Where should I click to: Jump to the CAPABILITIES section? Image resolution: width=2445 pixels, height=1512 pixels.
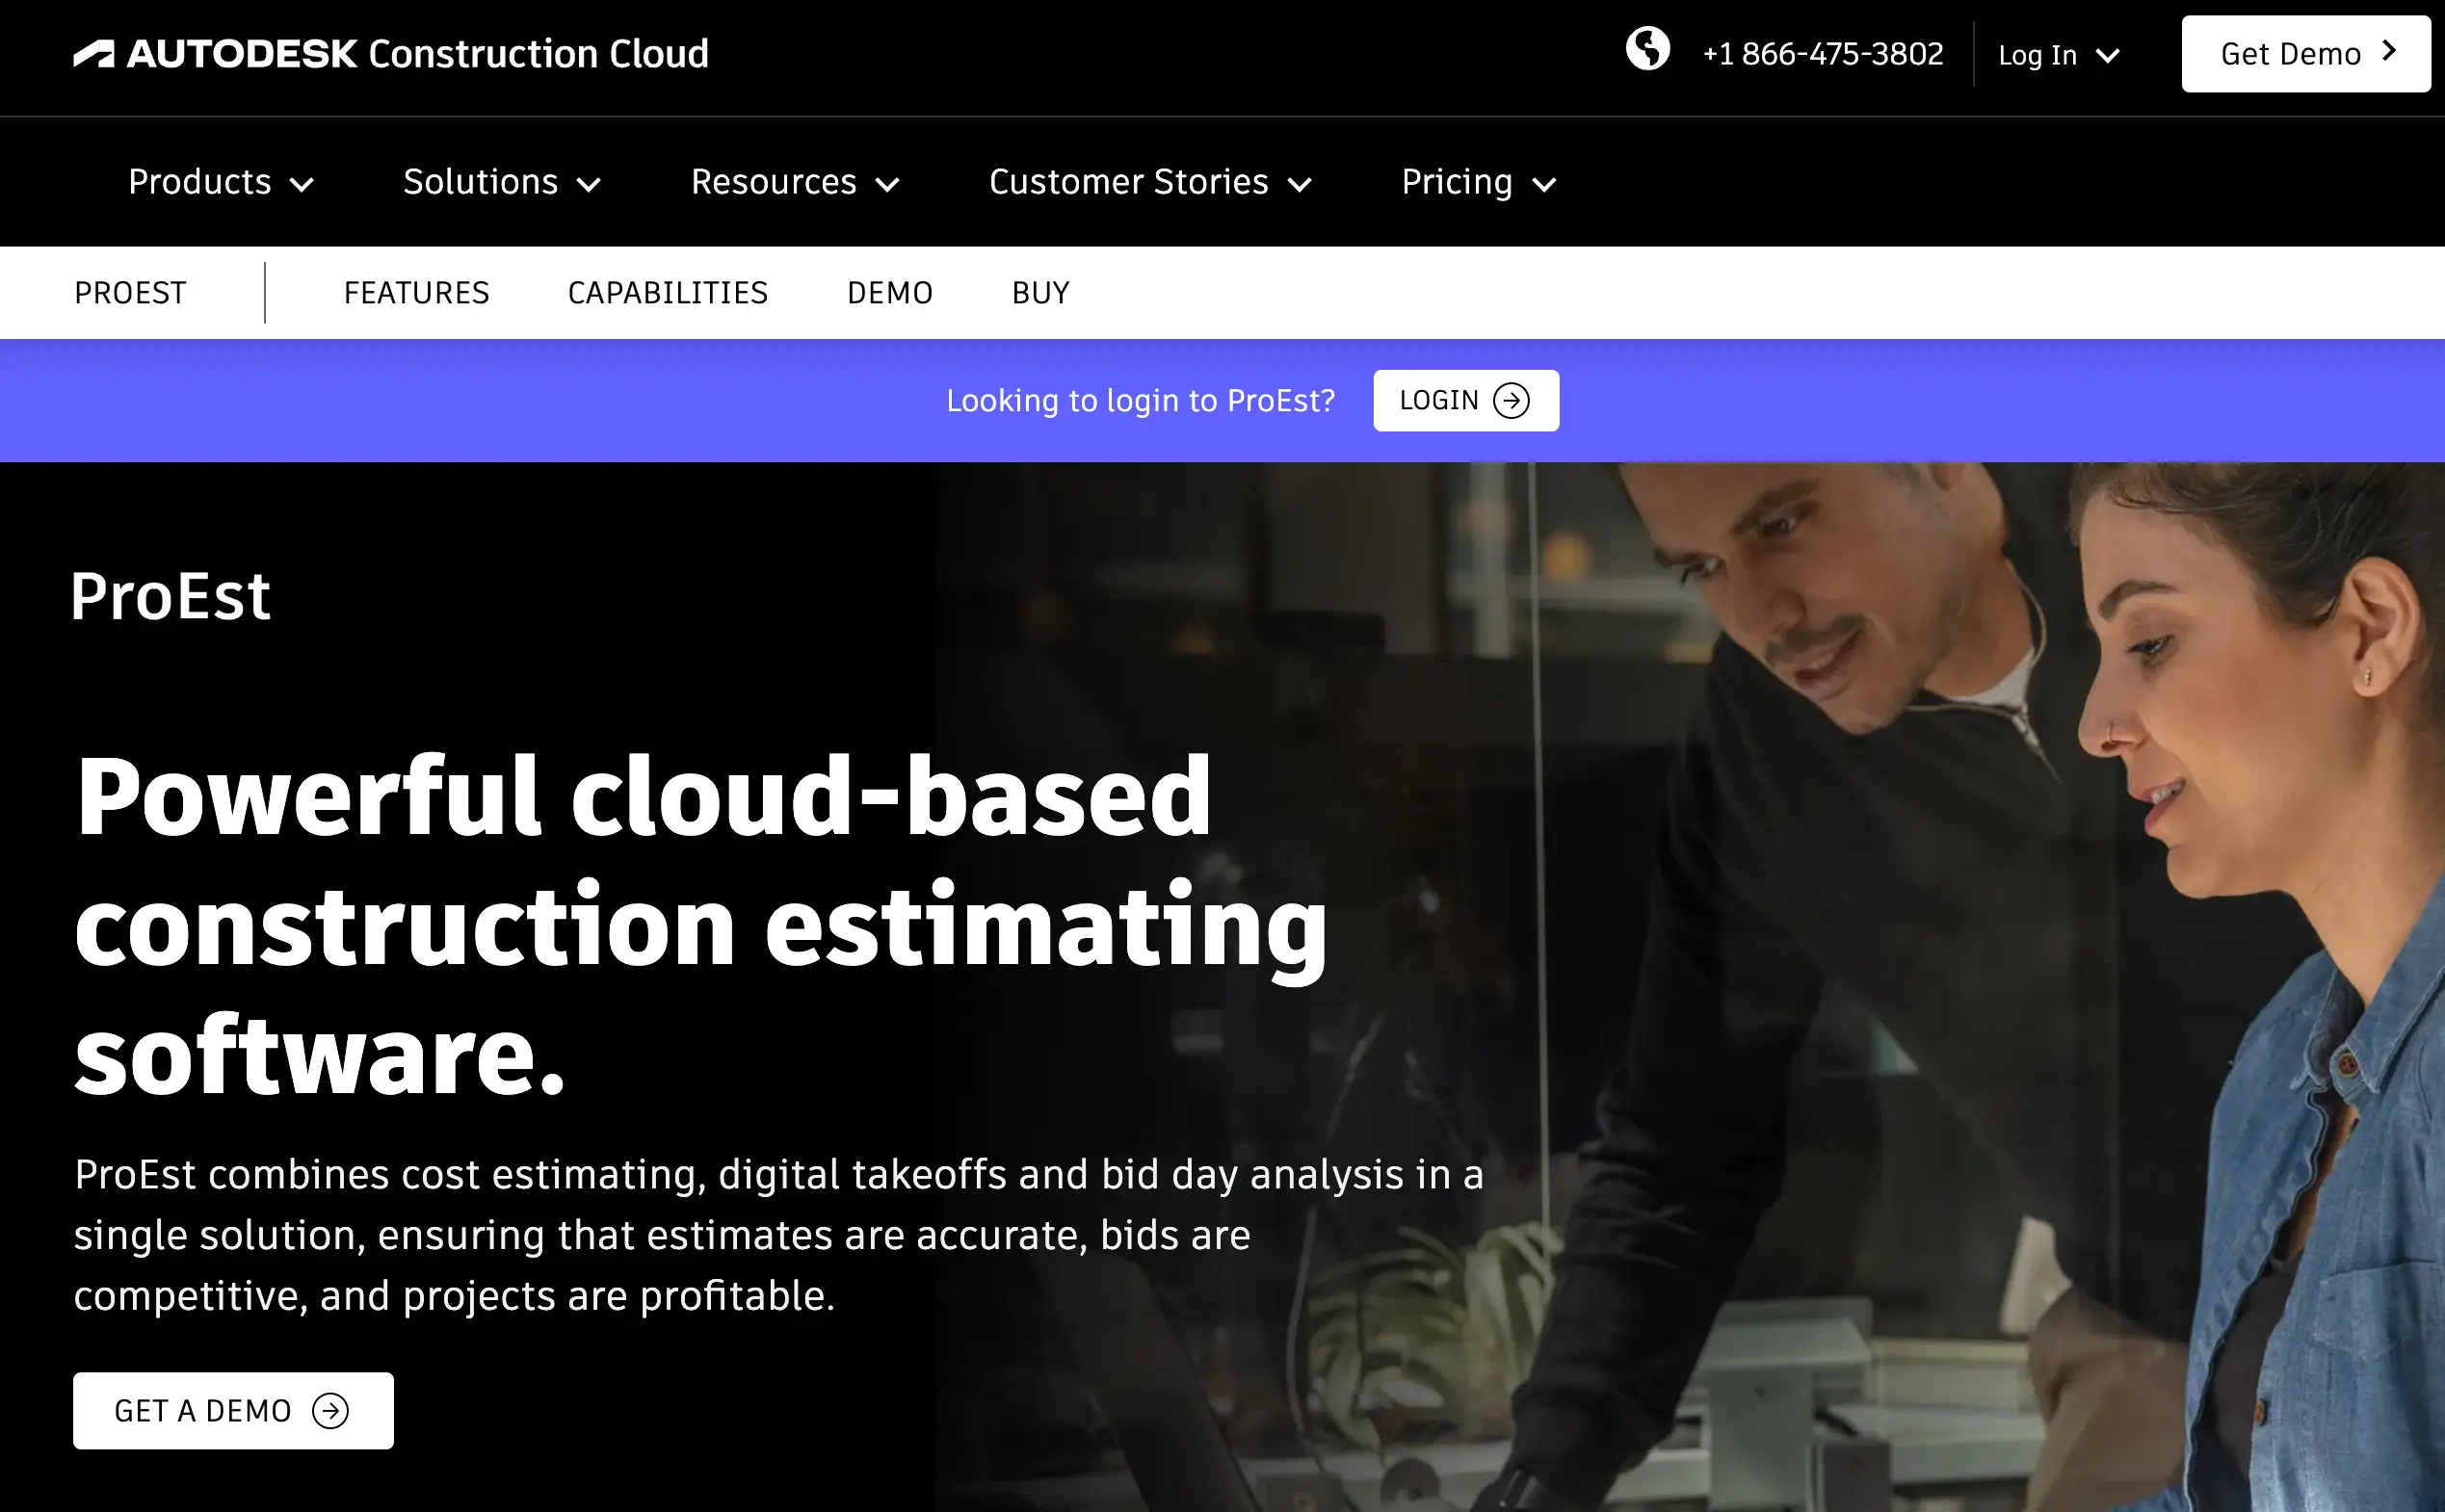tap(667, 293)
